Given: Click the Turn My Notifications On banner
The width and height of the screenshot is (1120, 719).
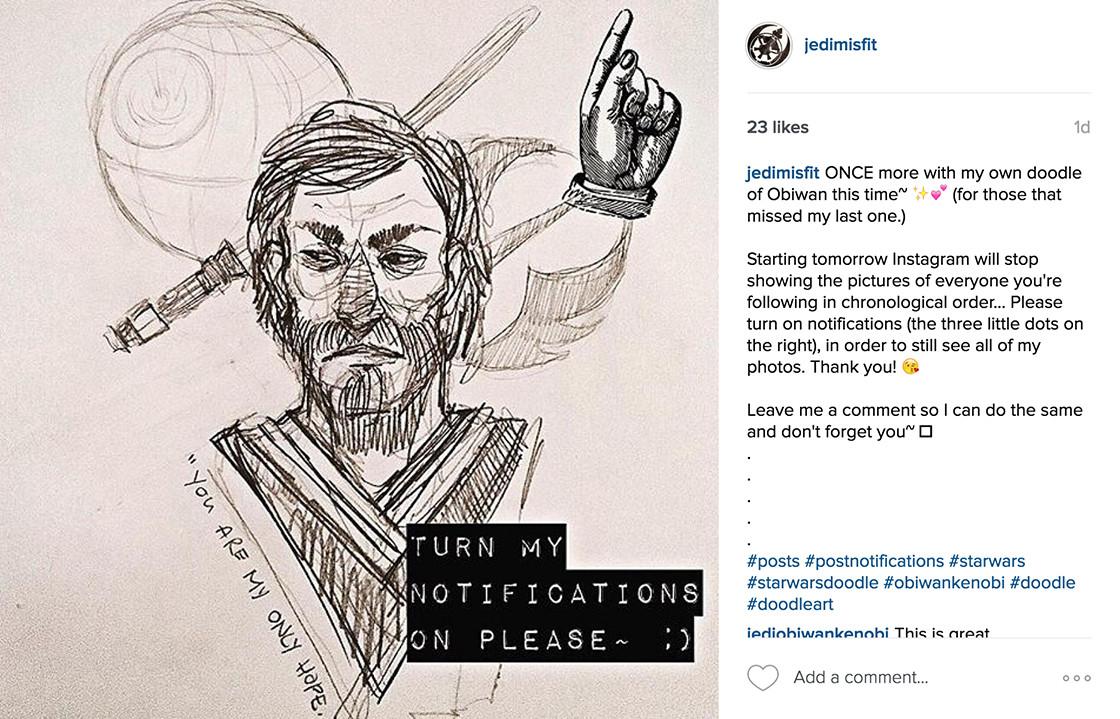Looking at the screenshot, I should pyautogui.click(x=554, y=593).
